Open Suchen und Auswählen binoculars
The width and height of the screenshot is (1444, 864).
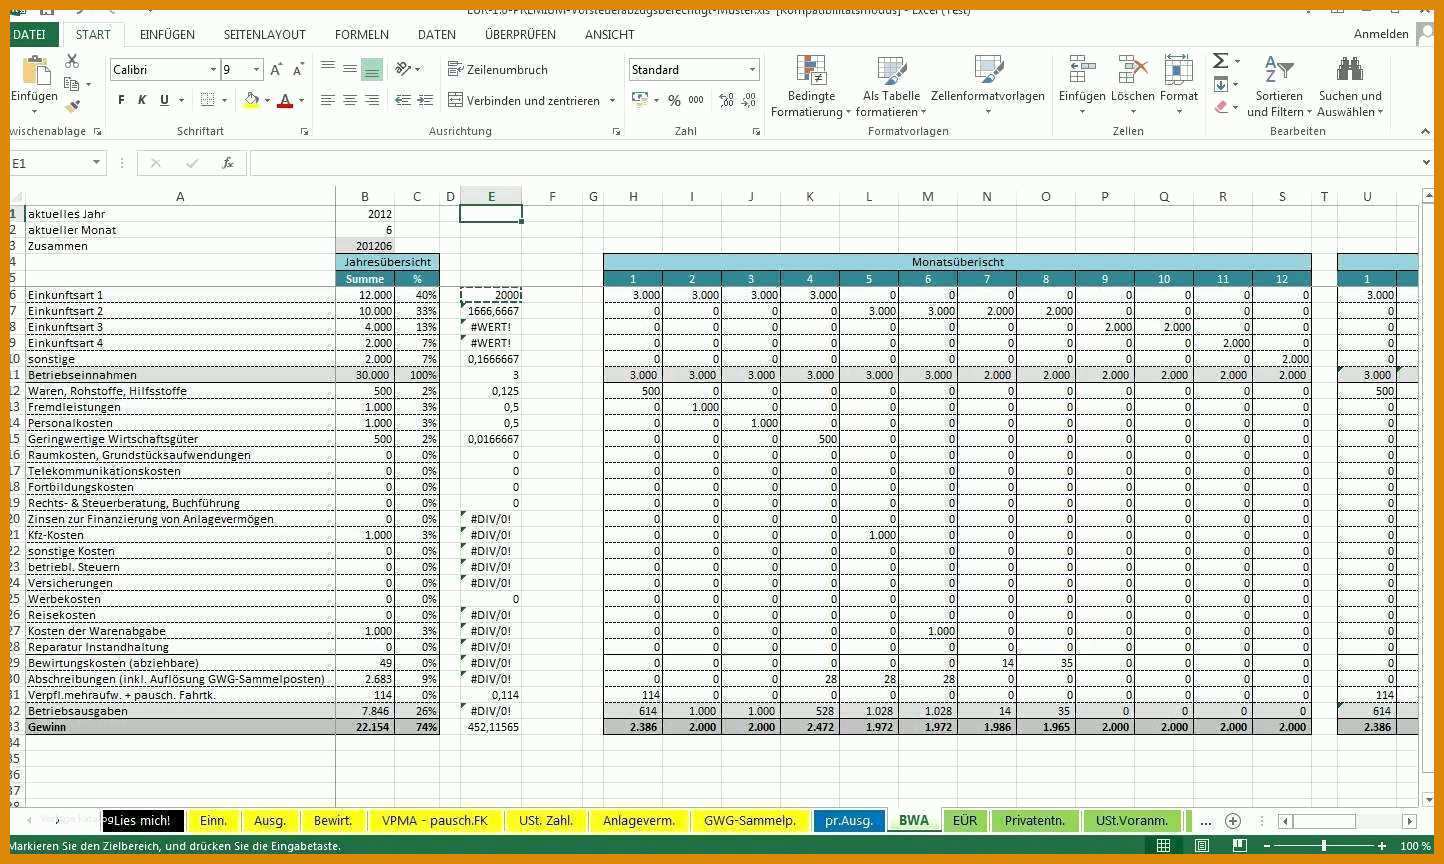point(1350,87)
